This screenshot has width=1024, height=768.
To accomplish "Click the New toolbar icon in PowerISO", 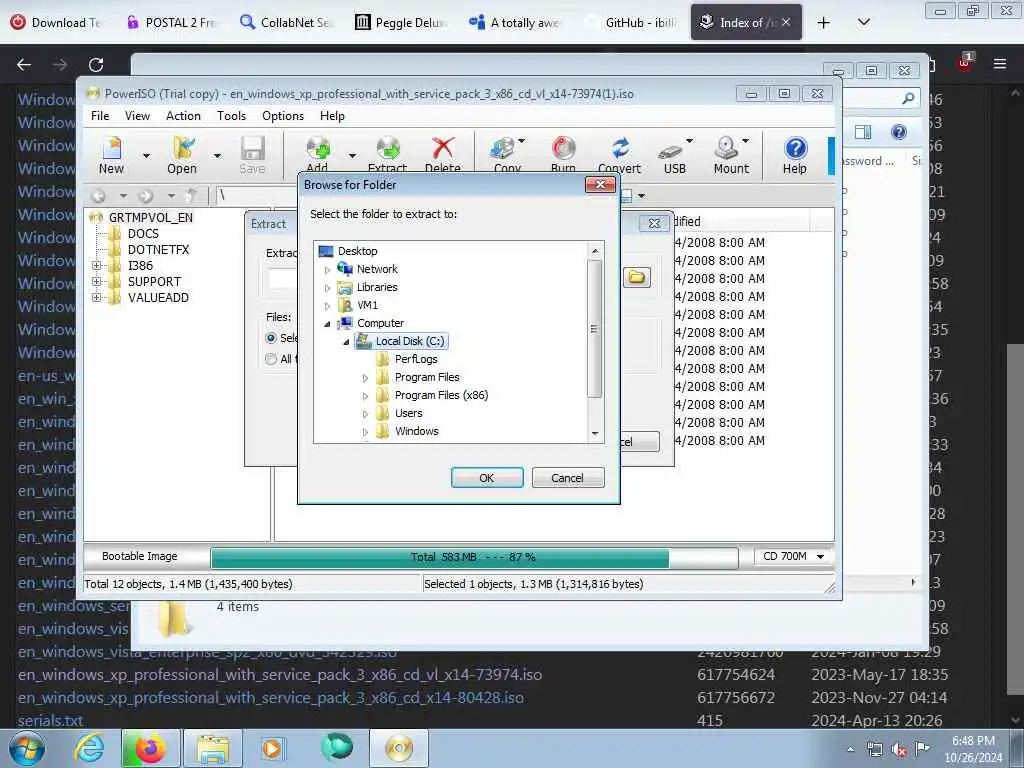I will click(112, 155).
